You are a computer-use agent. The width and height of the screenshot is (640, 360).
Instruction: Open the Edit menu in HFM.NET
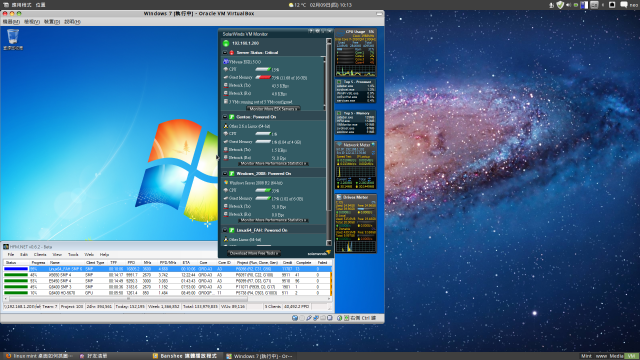tap(24, 255)
